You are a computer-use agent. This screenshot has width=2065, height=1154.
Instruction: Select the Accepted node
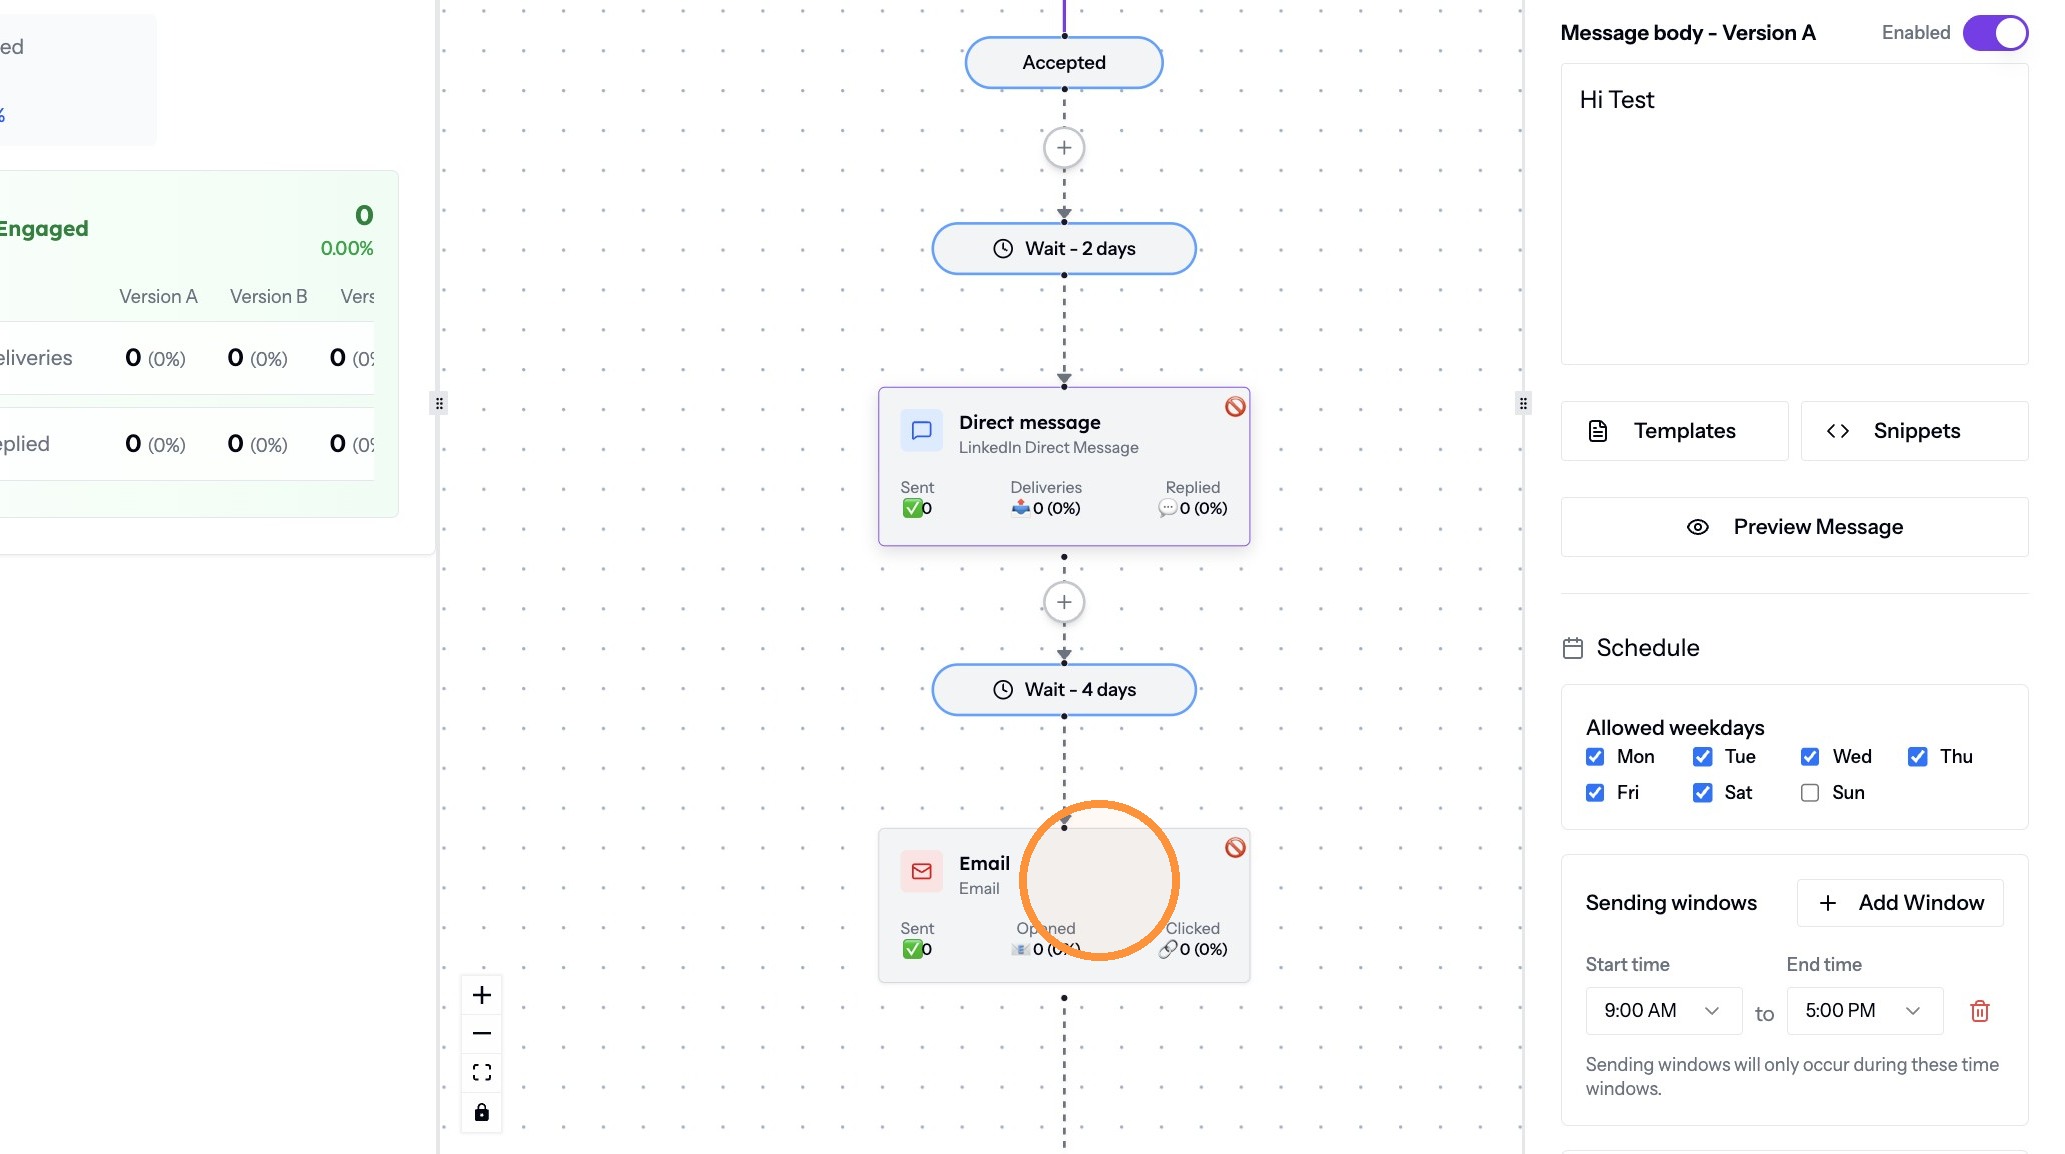(x=1064, y=63)
